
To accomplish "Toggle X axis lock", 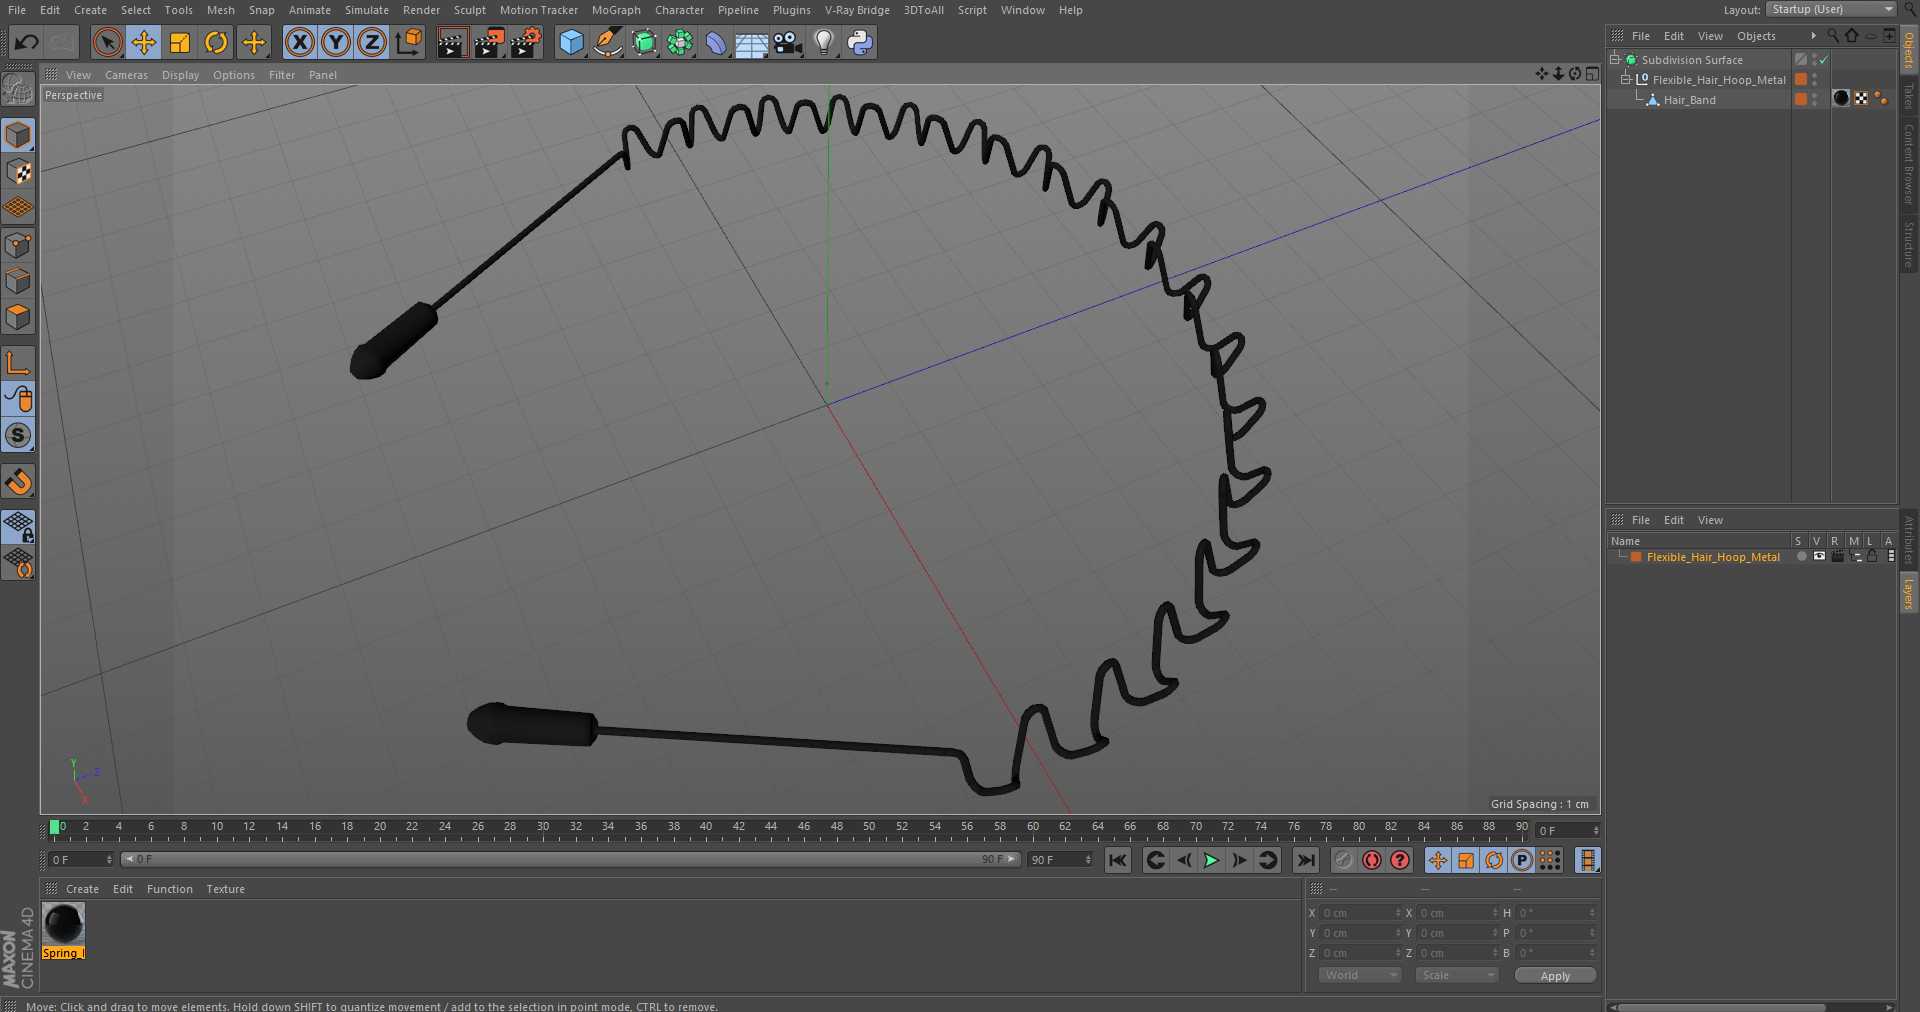I will pos(300,42).
